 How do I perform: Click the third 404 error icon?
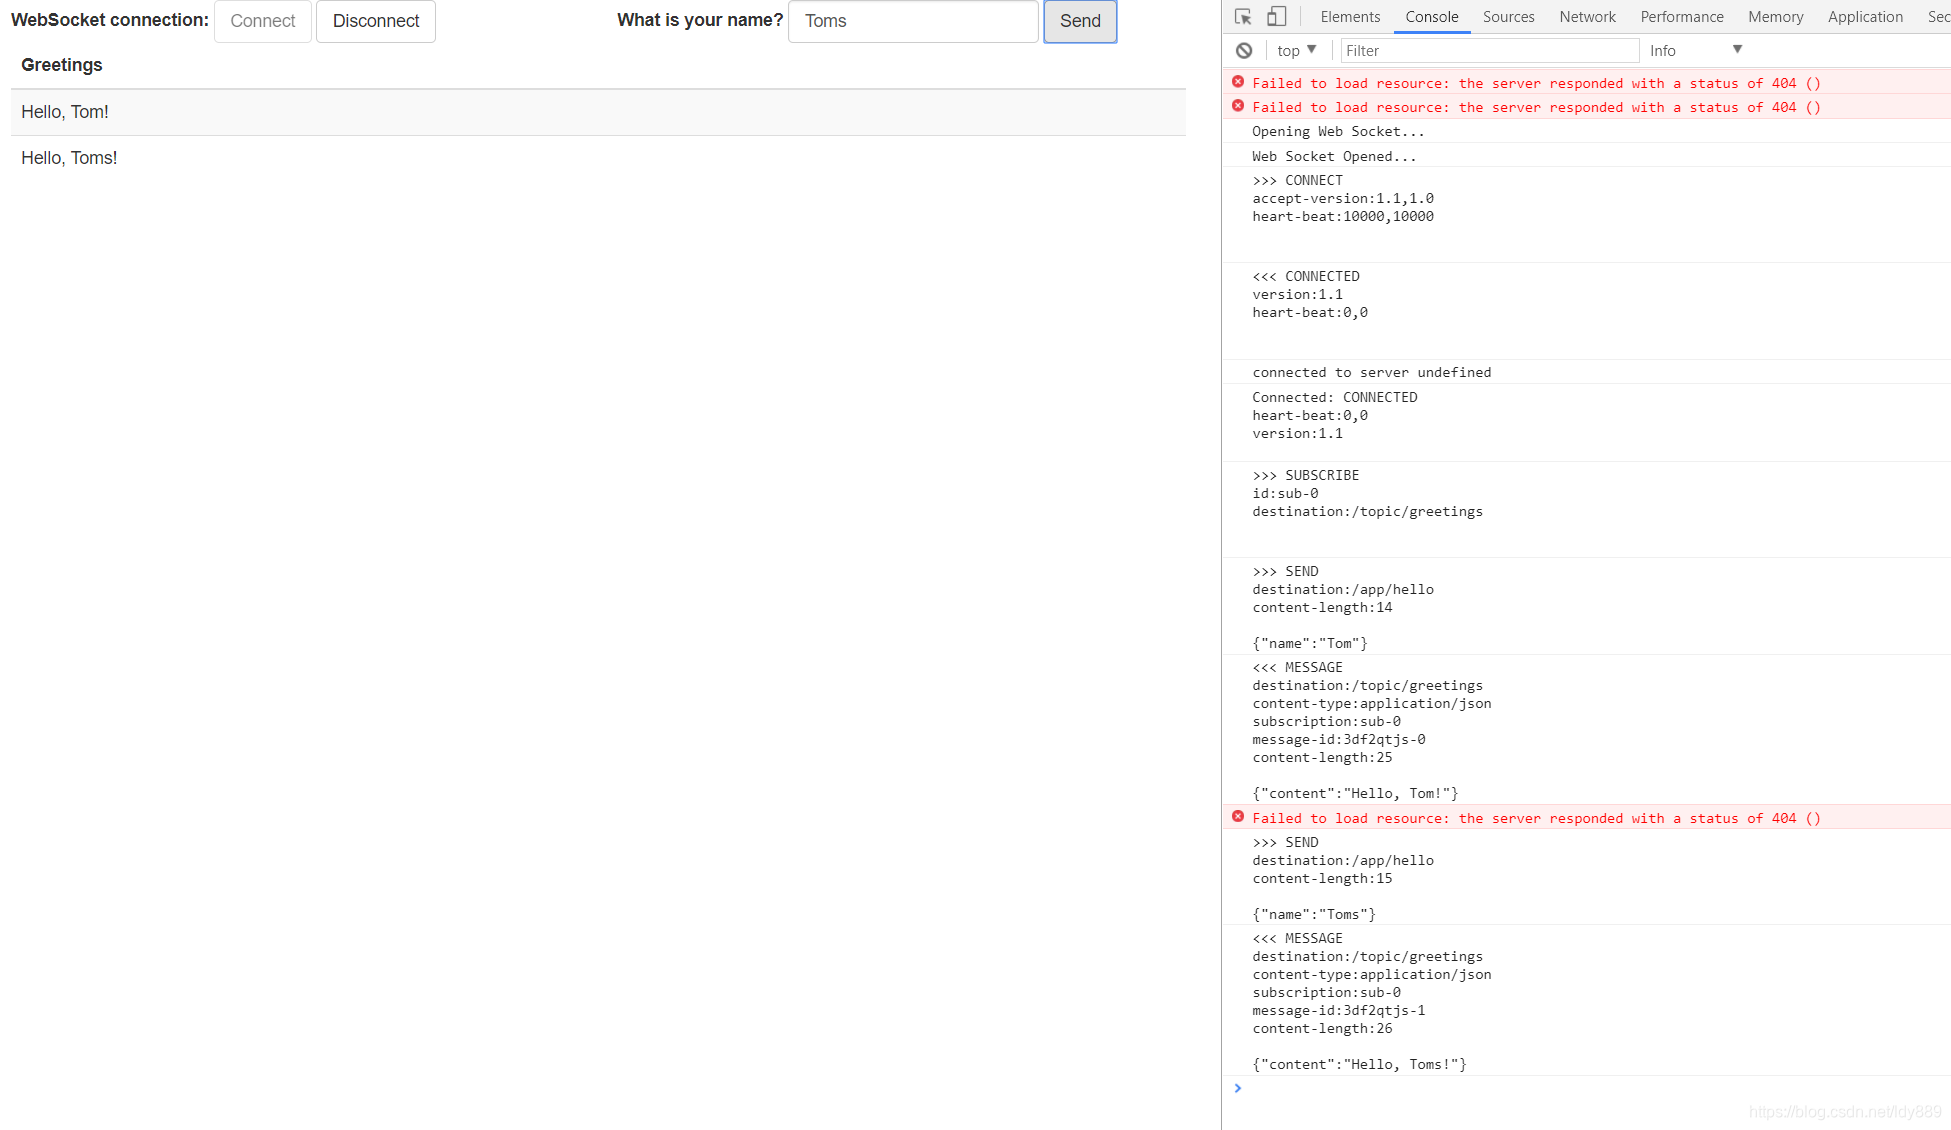(1238, 817)
